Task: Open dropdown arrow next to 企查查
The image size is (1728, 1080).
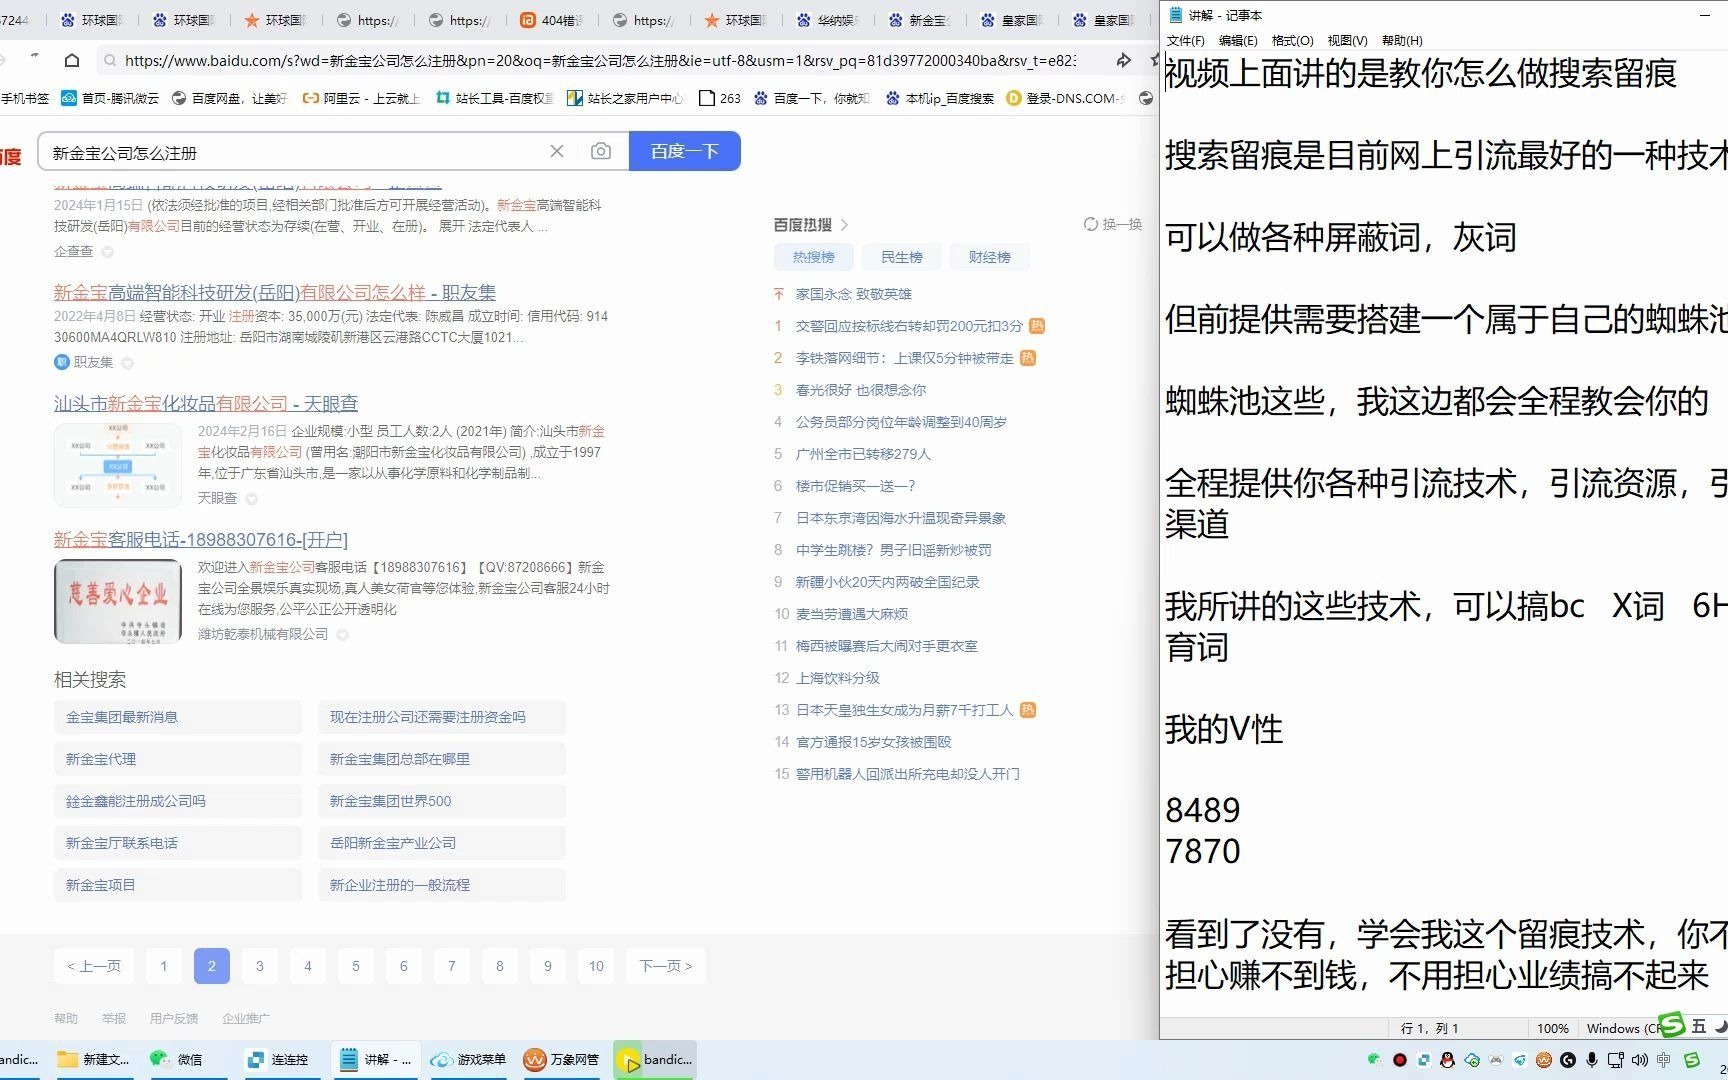Action: click(x=108, y=252)
